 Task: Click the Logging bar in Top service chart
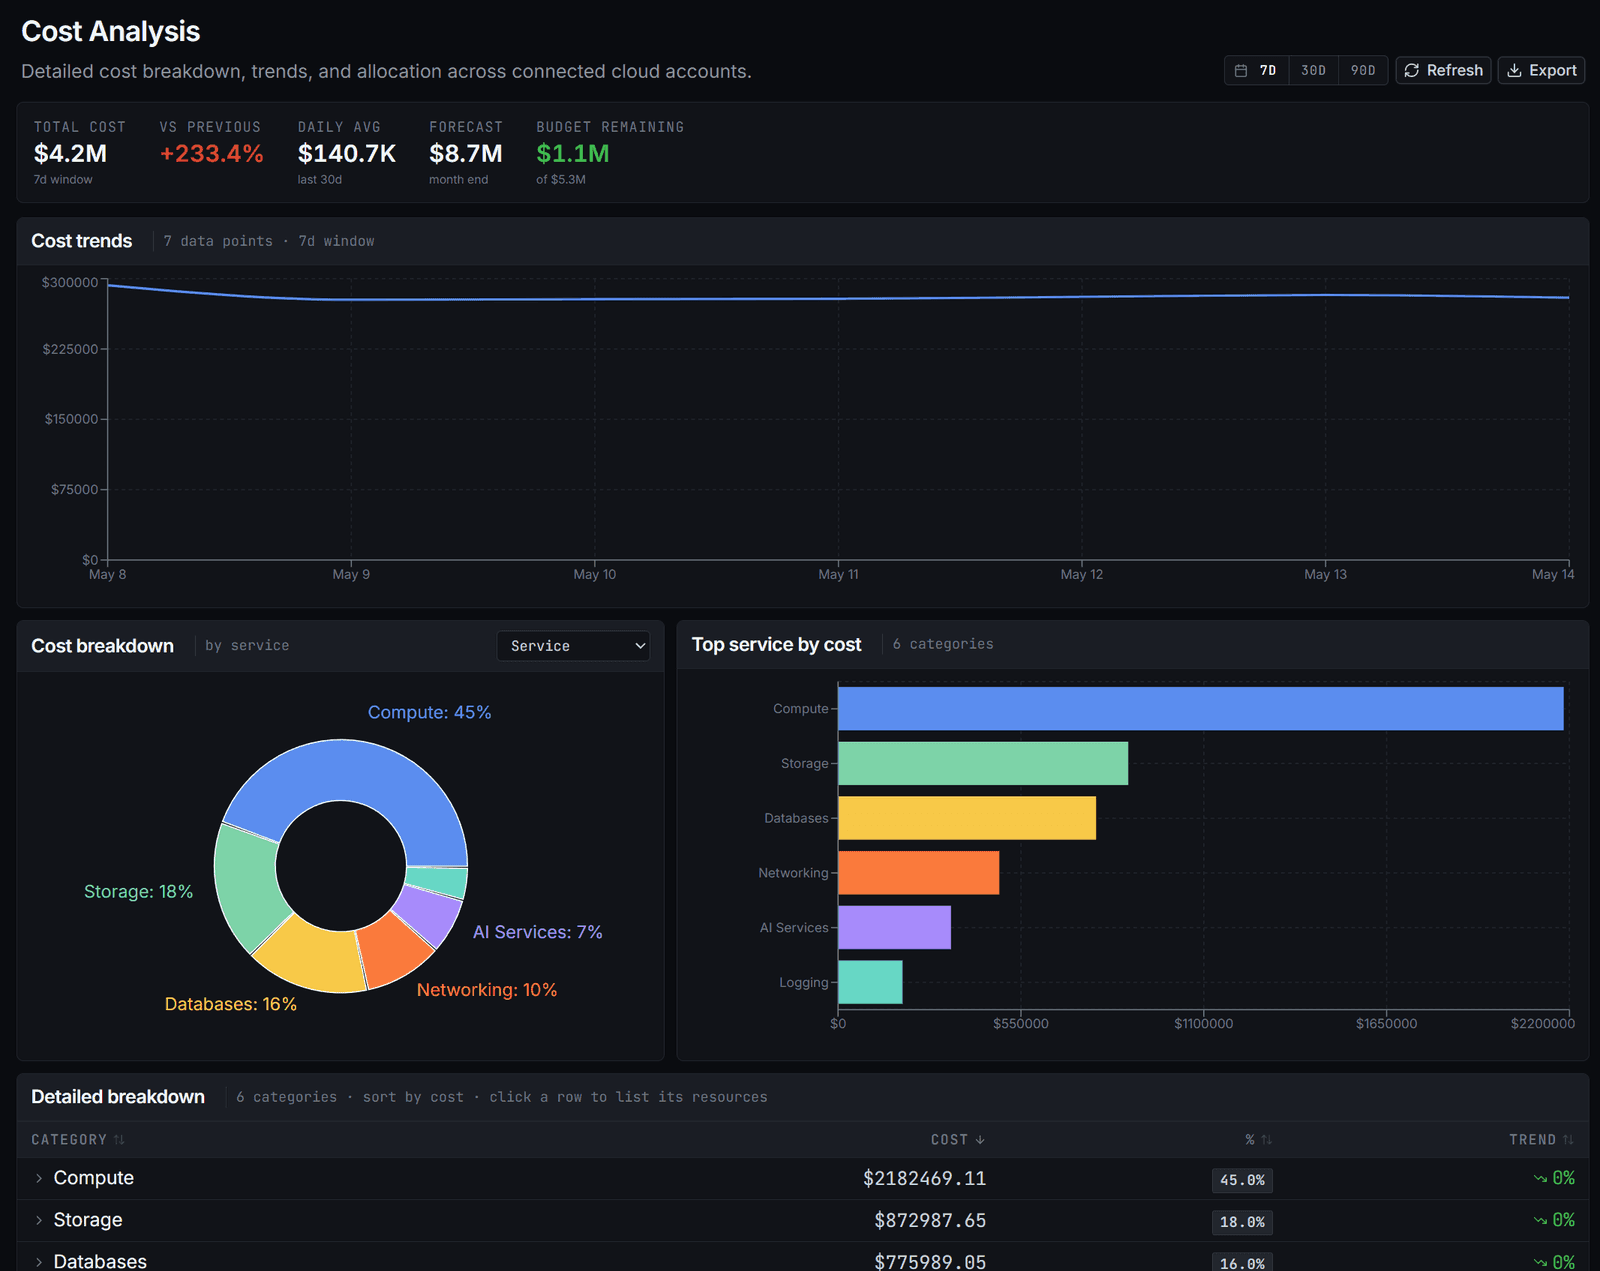pos(870,982)
